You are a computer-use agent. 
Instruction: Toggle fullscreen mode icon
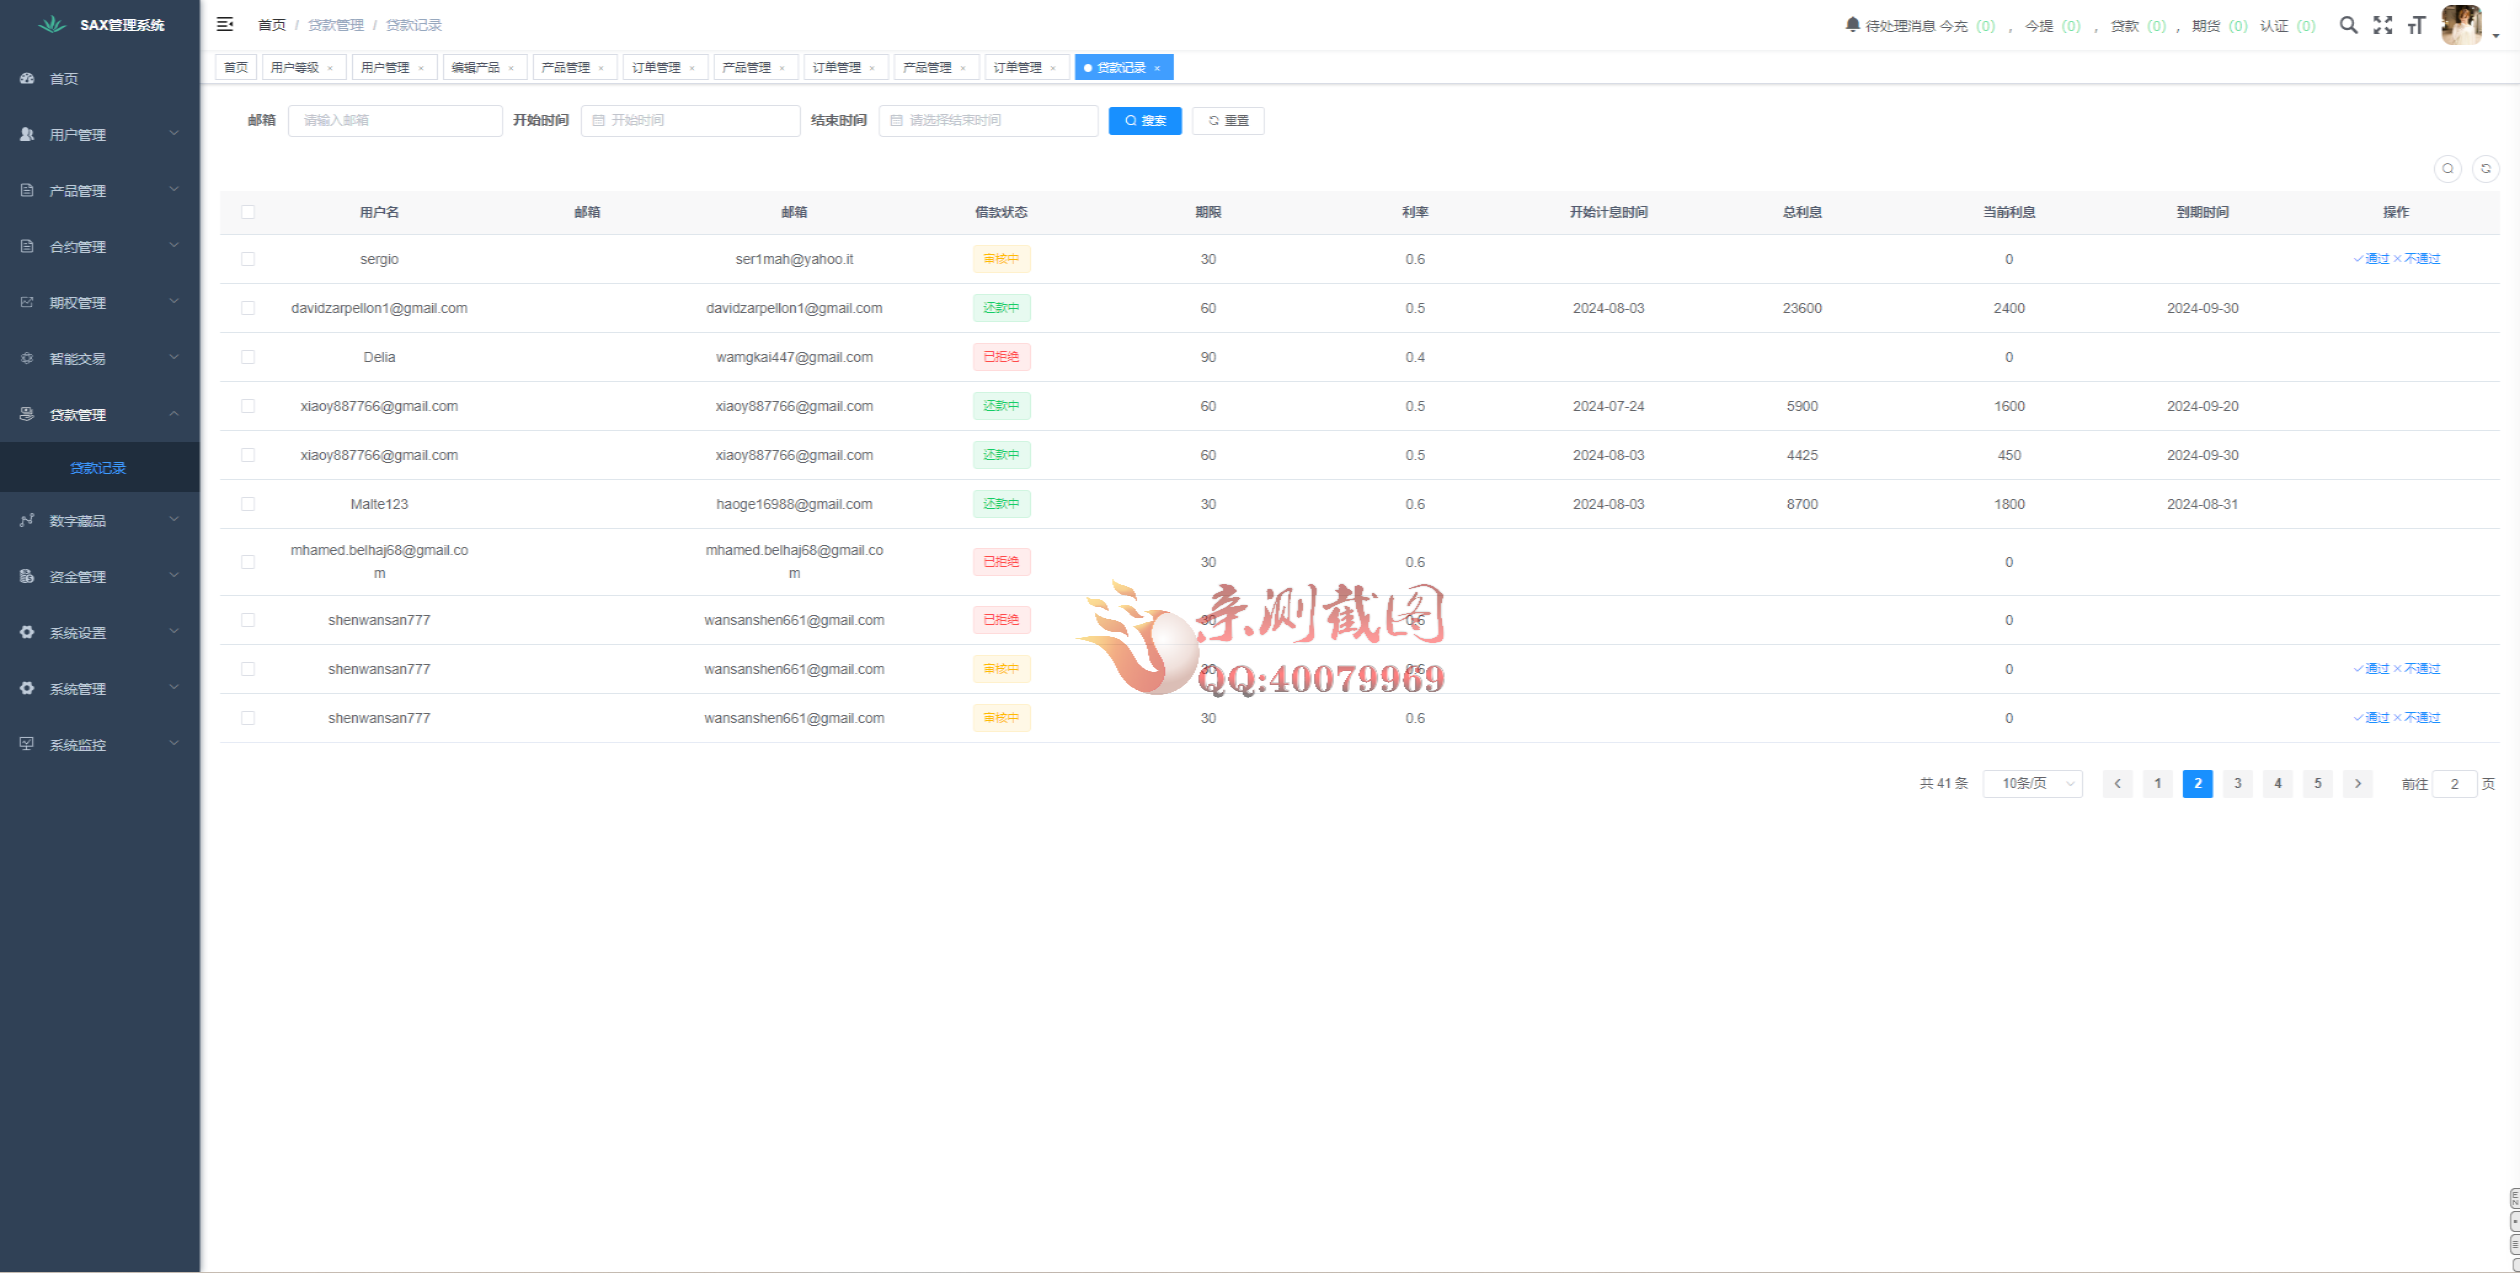click(2383, 25)
